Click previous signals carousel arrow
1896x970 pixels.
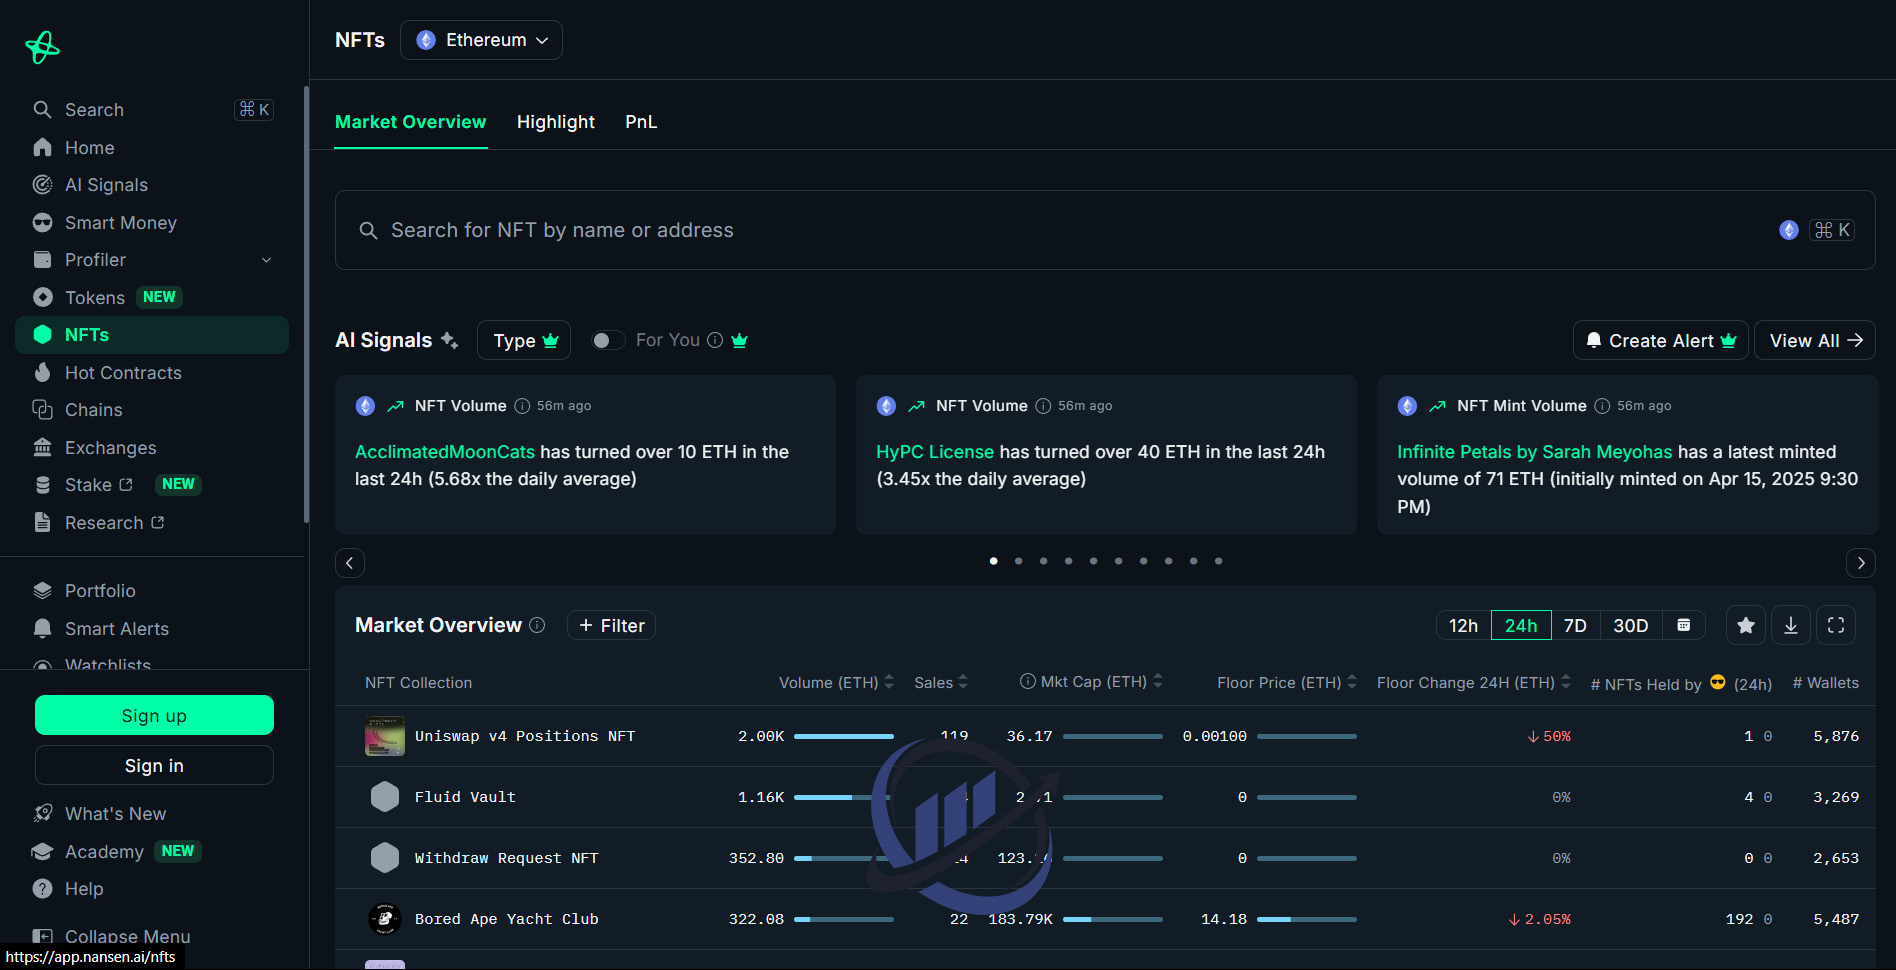(350, 563)
